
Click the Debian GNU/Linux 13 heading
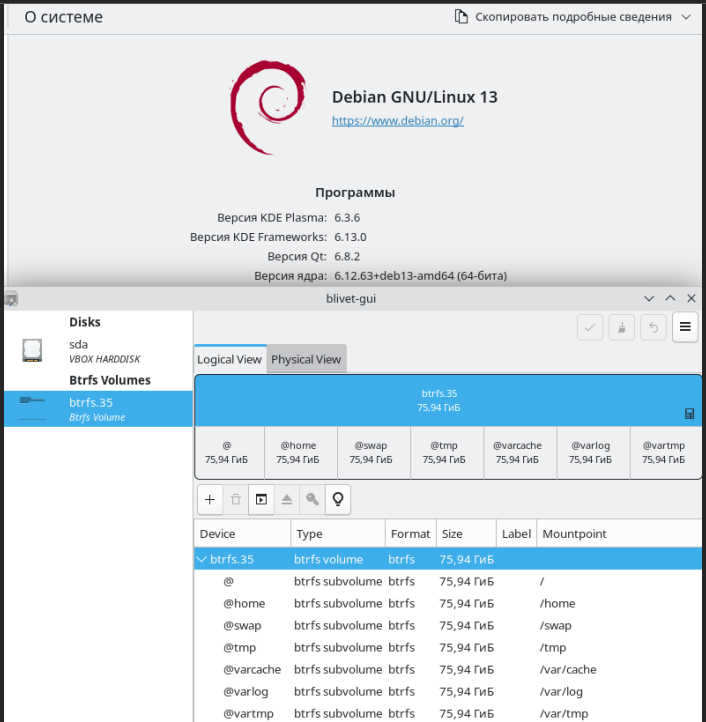point(414,97)
